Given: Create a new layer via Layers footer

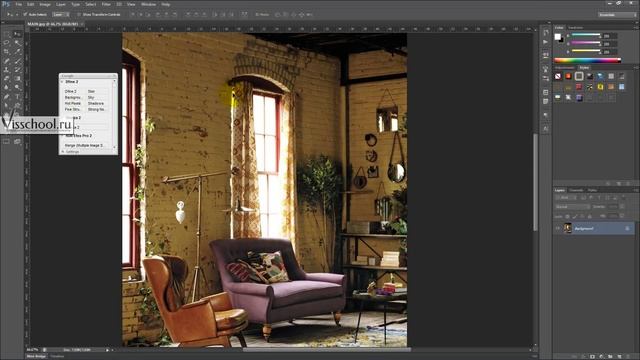Looking at the screenshot, I should click(x=619, y=356).
